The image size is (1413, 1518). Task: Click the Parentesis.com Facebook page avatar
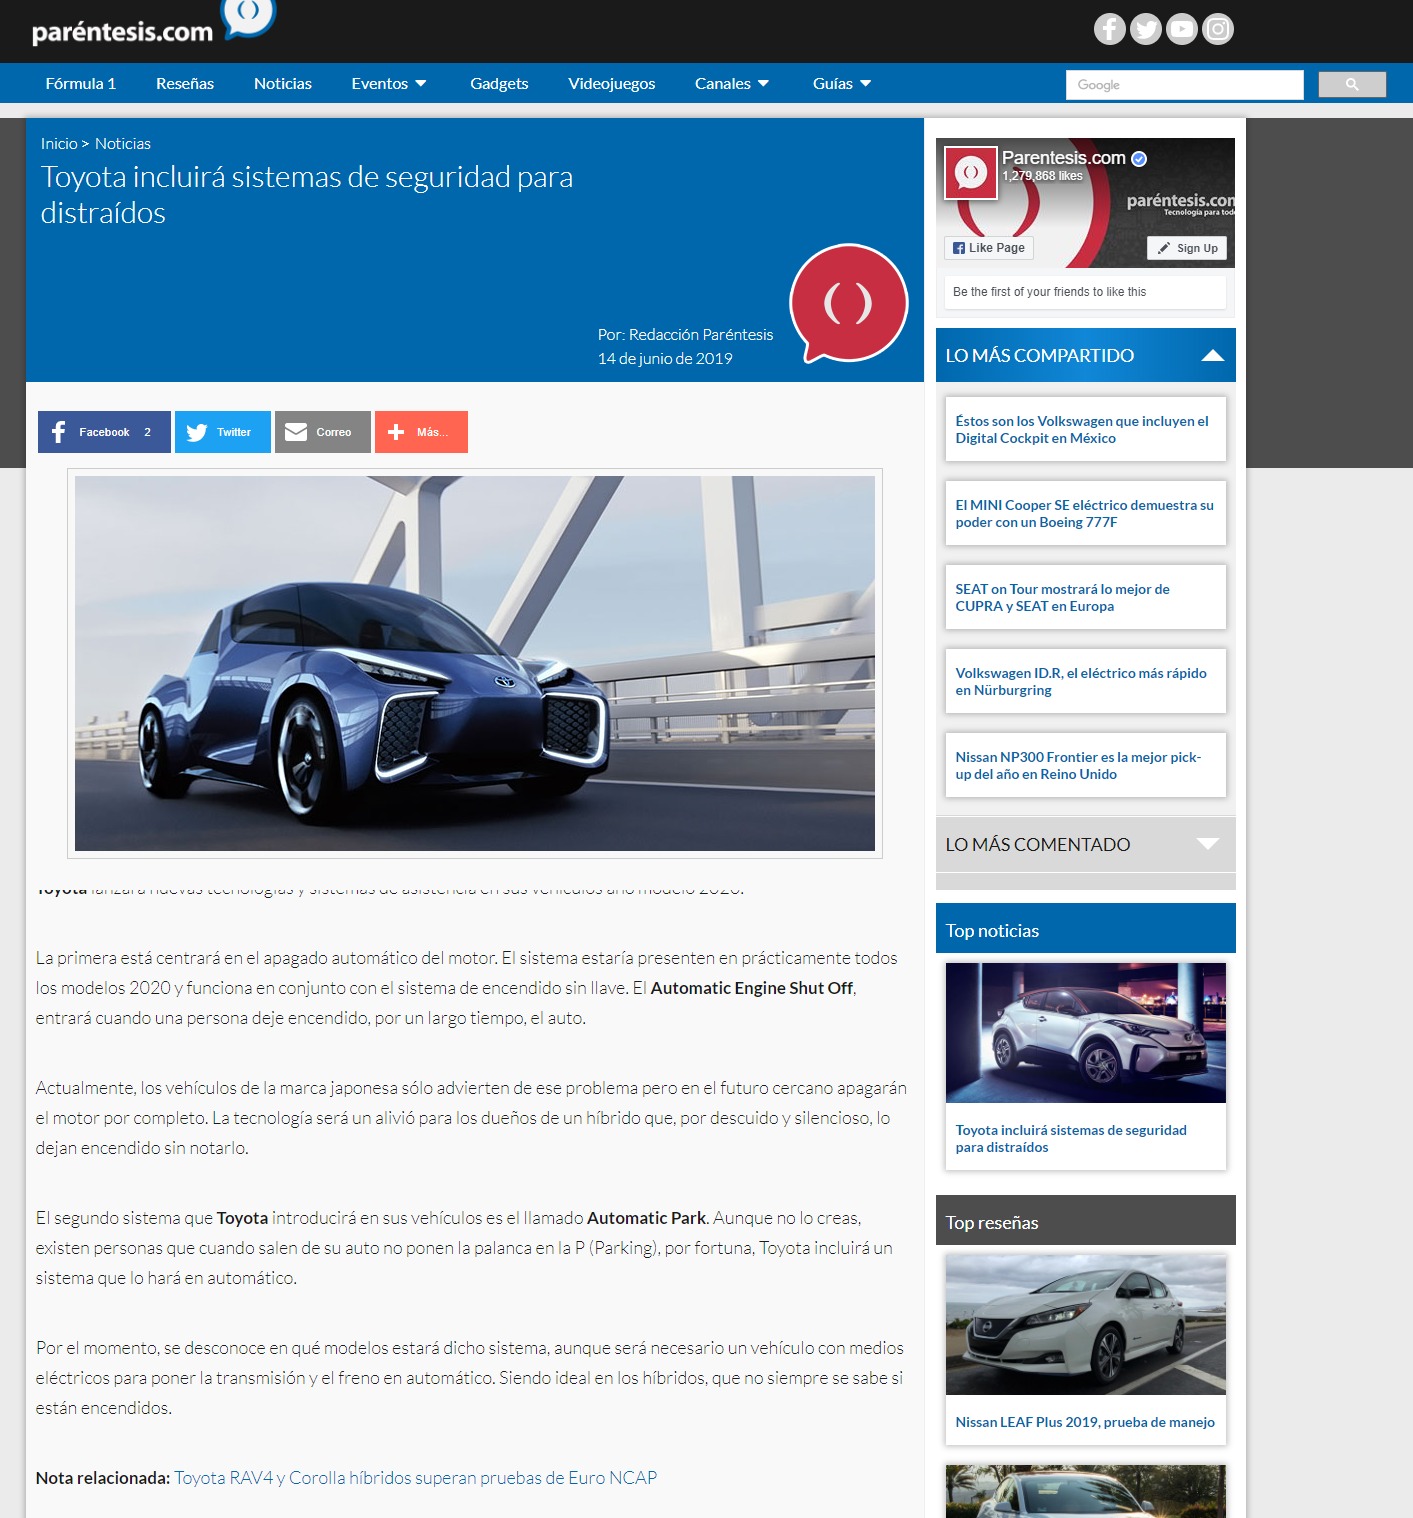coord(971,173)
